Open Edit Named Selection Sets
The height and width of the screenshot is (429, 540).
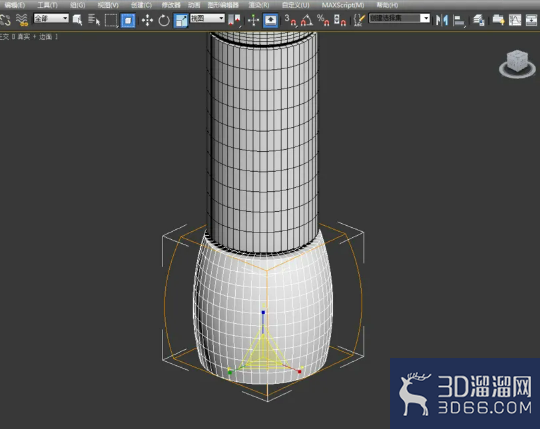pyautogui.click(x=359, y=20)
